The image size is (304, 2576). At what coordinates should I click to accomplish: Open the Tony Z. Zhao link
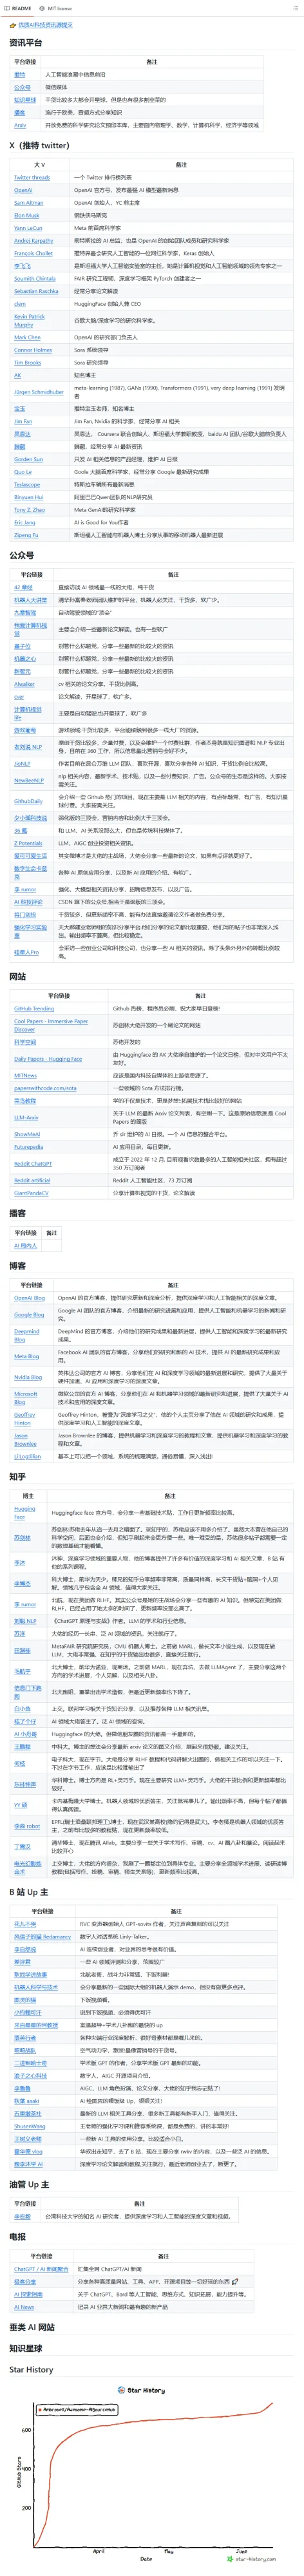pyautogui.click(x=30, y=509)
